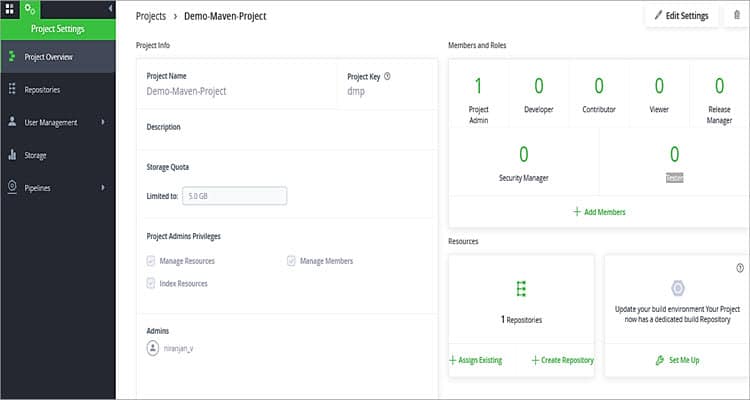Open Repositories in the sidebar

point(42,89)
